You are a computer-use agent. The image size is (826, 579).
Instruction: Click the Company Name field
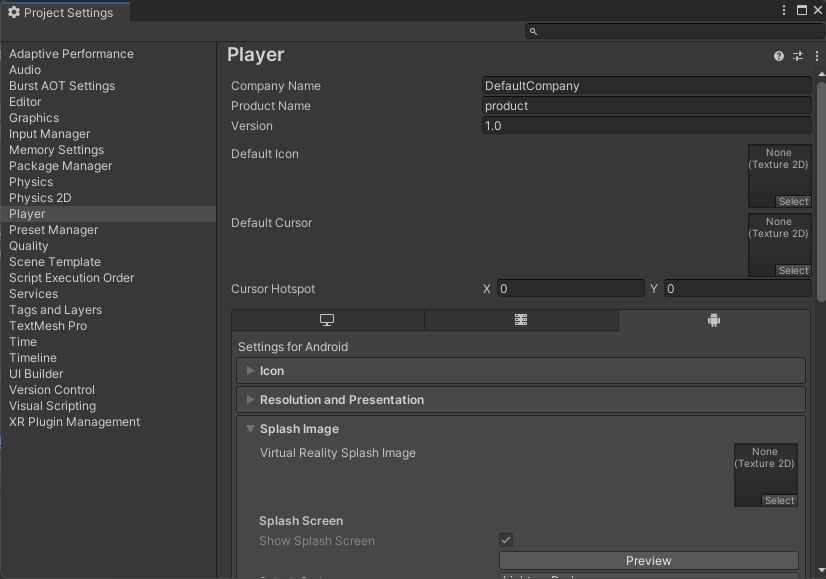(646, 86)
